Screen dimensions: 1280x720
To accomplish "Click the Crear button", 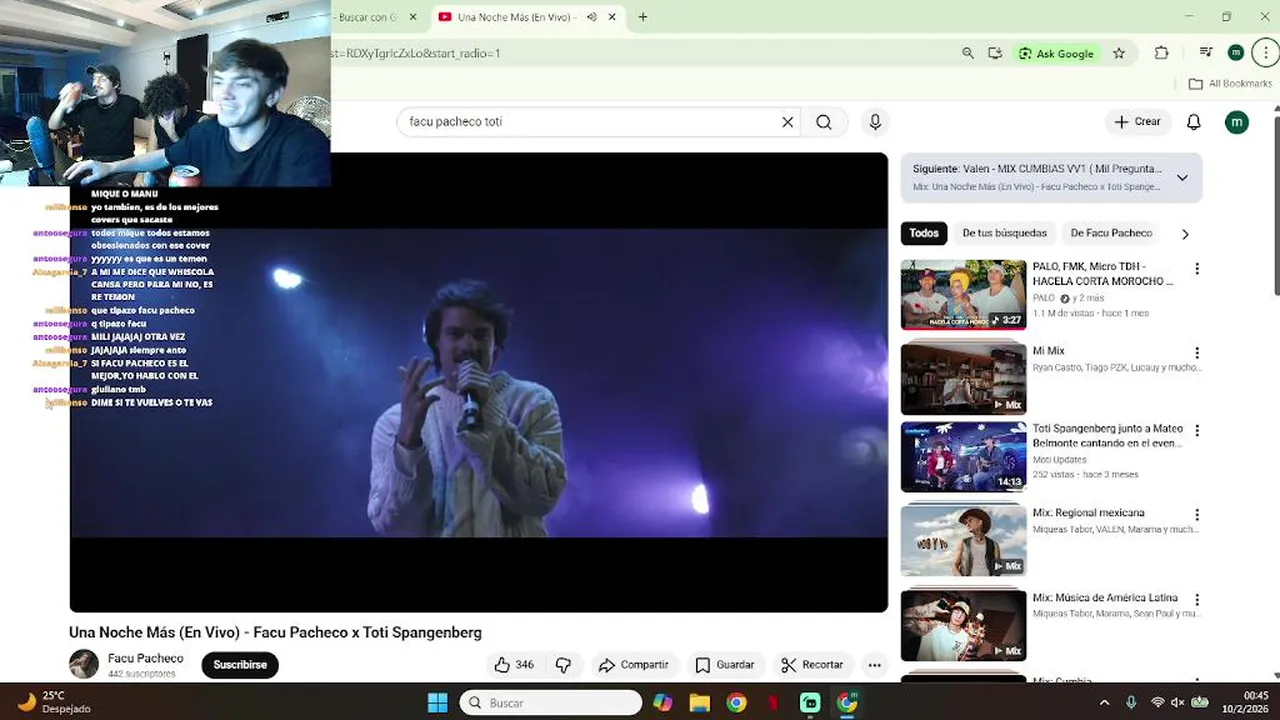I will click(1137, 122).
